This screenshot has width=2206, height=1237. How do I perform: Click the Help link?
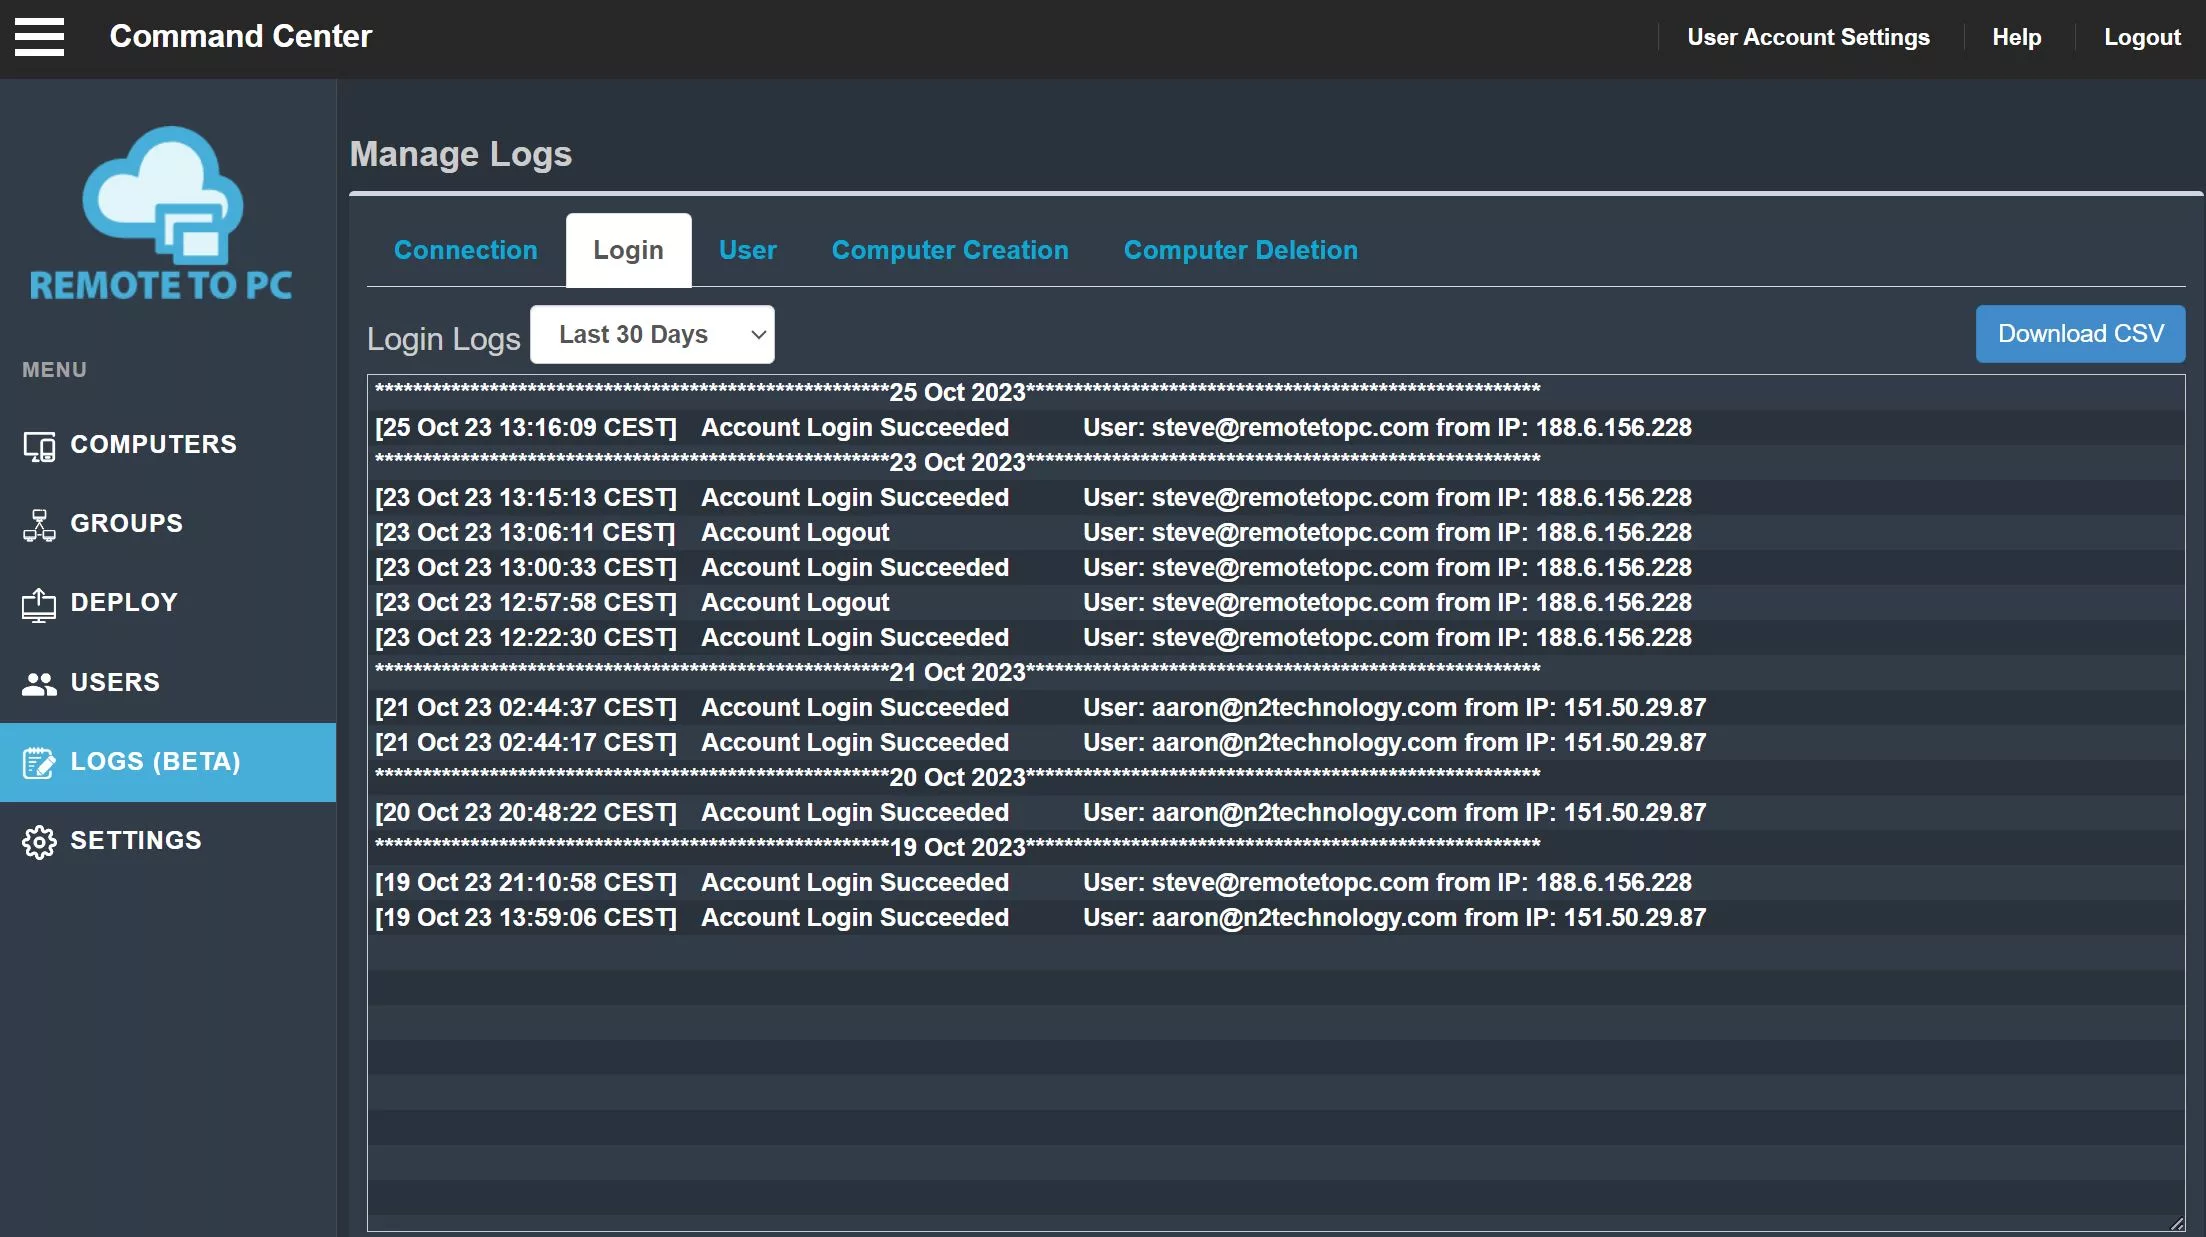click(x=2016, y=37)
